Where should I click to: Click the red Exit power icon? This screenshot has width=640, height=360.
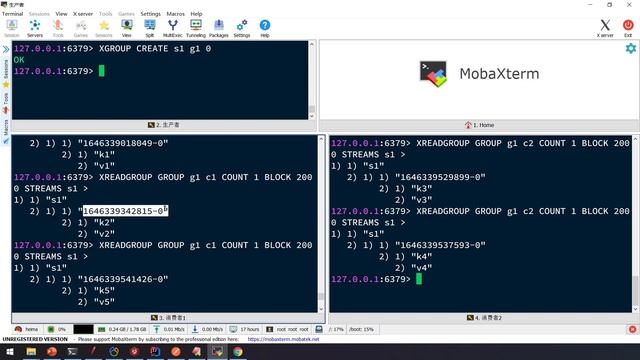pos(628,28)
